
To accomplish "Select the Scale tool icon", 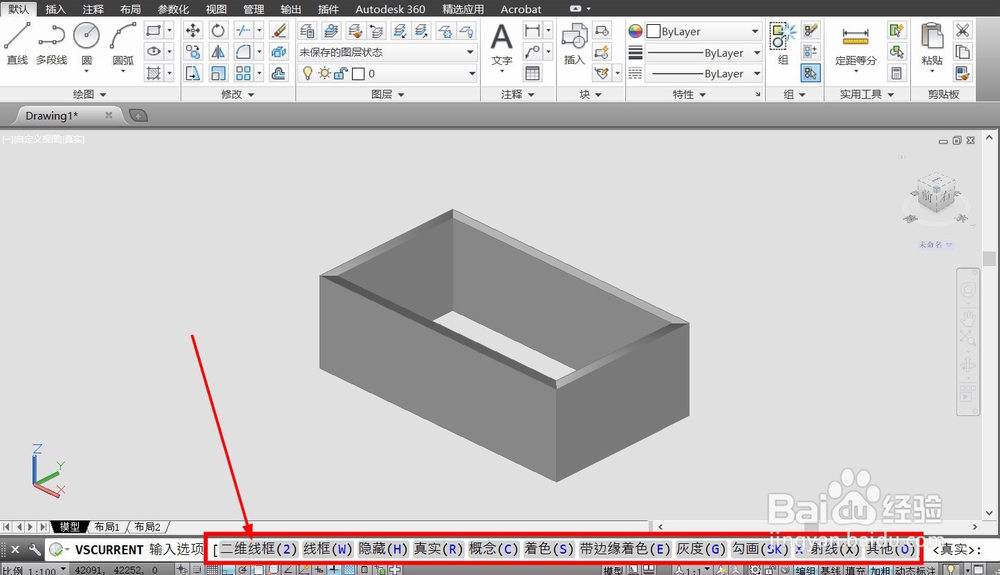I will [218, 73].
